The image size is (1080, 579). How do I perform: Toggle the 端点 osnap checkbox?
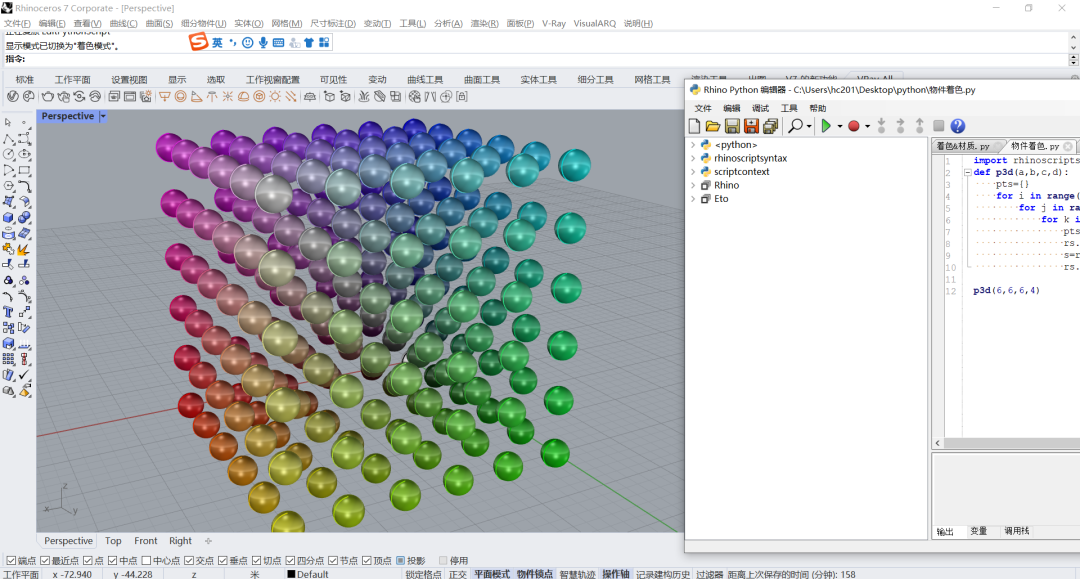(x=11, y=560)
